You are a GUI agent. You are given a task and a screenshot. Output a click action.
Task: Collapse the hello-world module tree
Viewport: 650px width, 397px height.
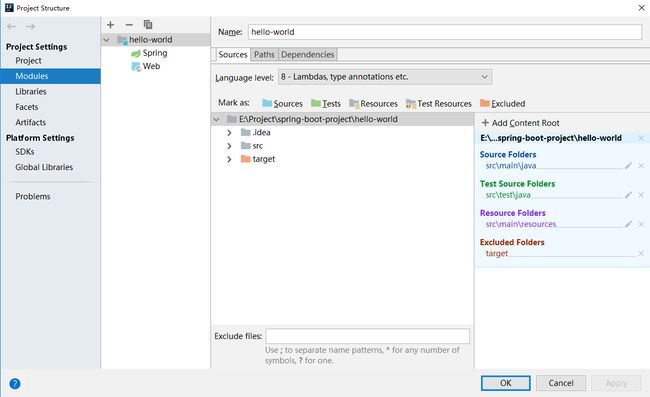coord(107,40)
